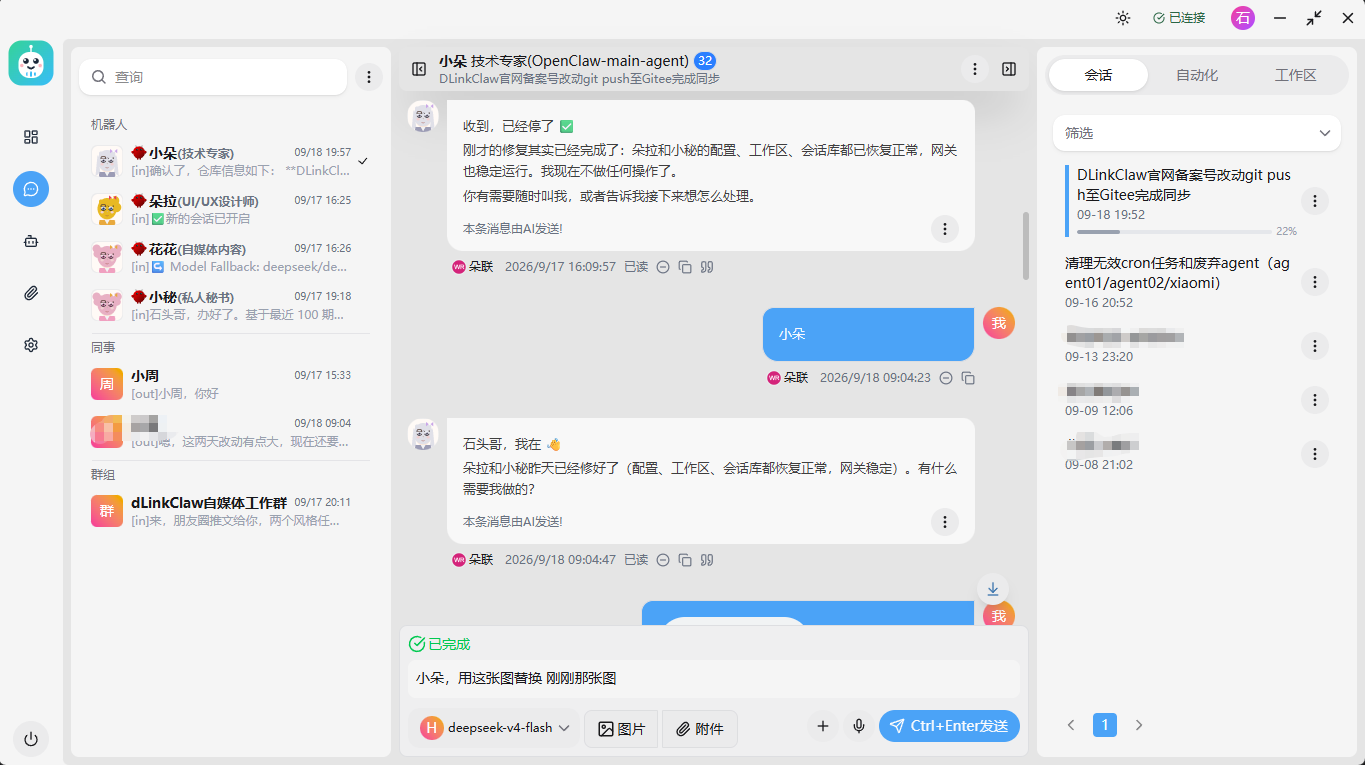
Task: Open options for the 石头哥，我在 message
Action: (x=945, y=522)
